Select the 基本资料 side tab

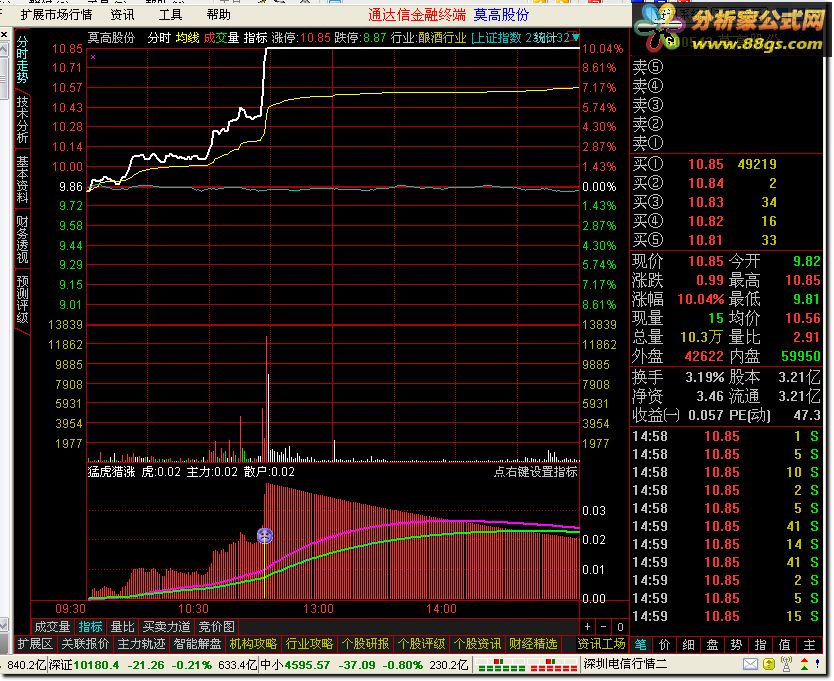pos(22,179)
